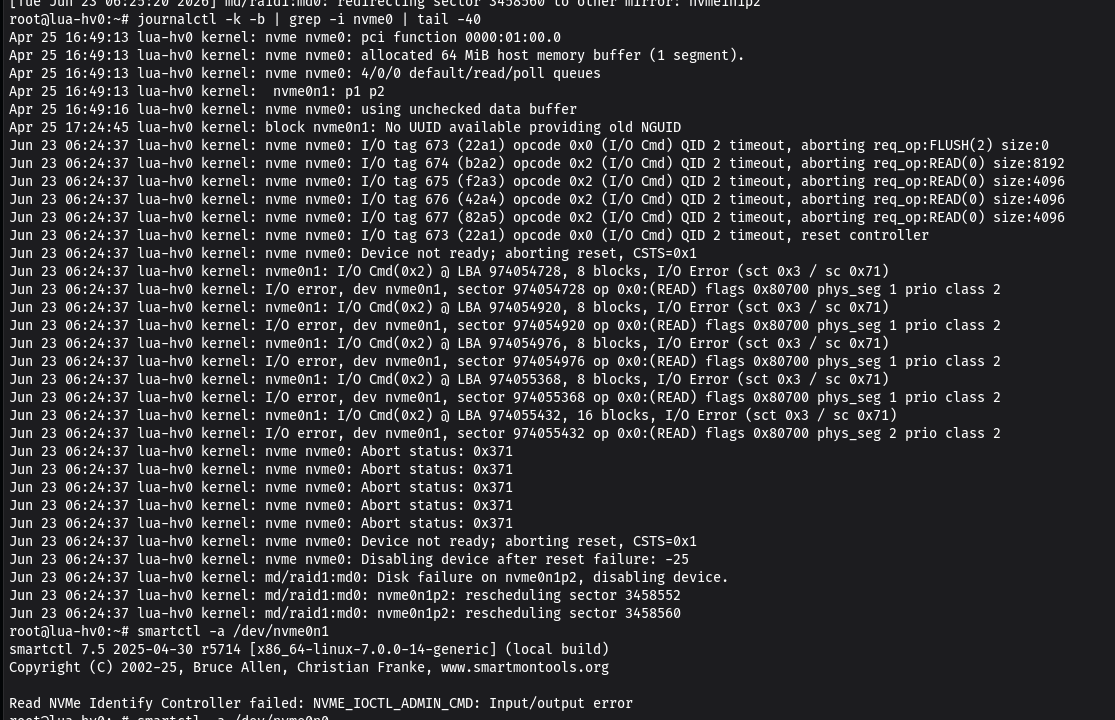This screenshot has height=720, width=1115.
Task: Open the www.smartmontools.org URL
Action: (524, 667)
